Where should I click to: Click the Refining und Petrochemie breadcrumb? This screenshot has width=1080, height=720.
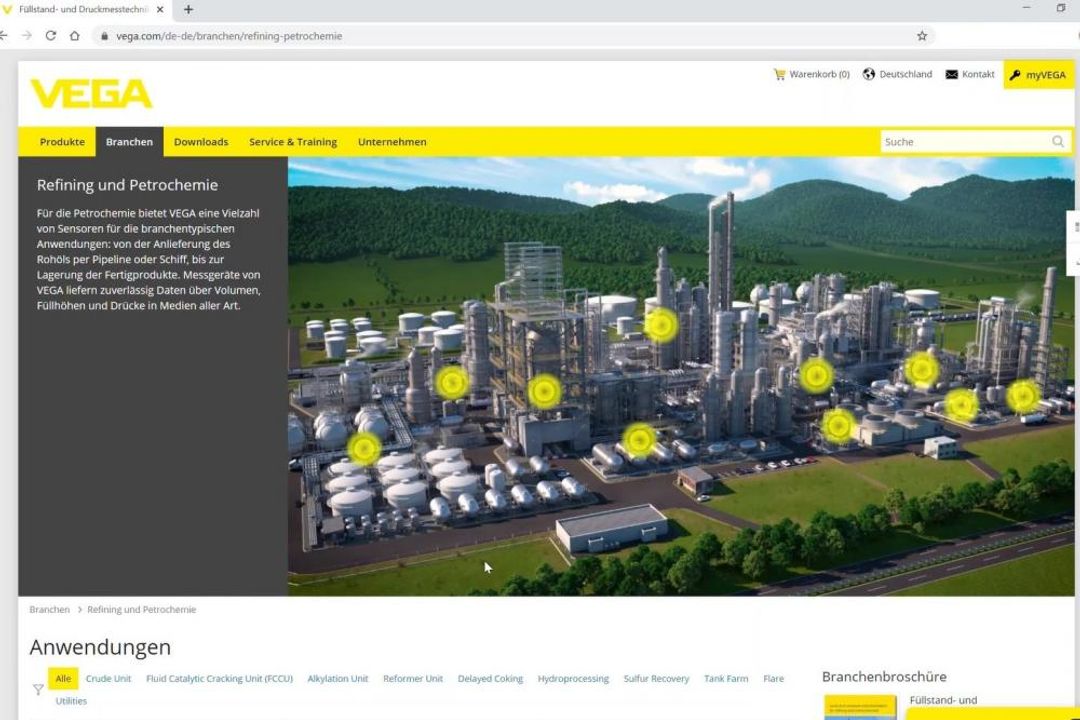point(141,610)
